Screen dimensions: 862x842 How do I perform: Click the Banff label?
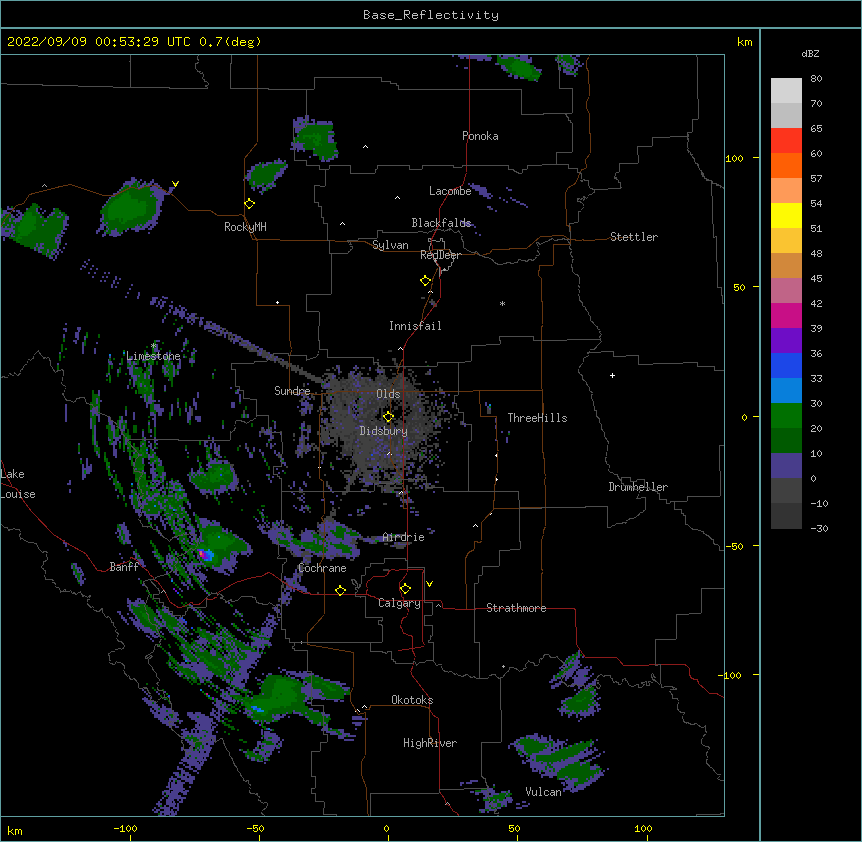124,567
